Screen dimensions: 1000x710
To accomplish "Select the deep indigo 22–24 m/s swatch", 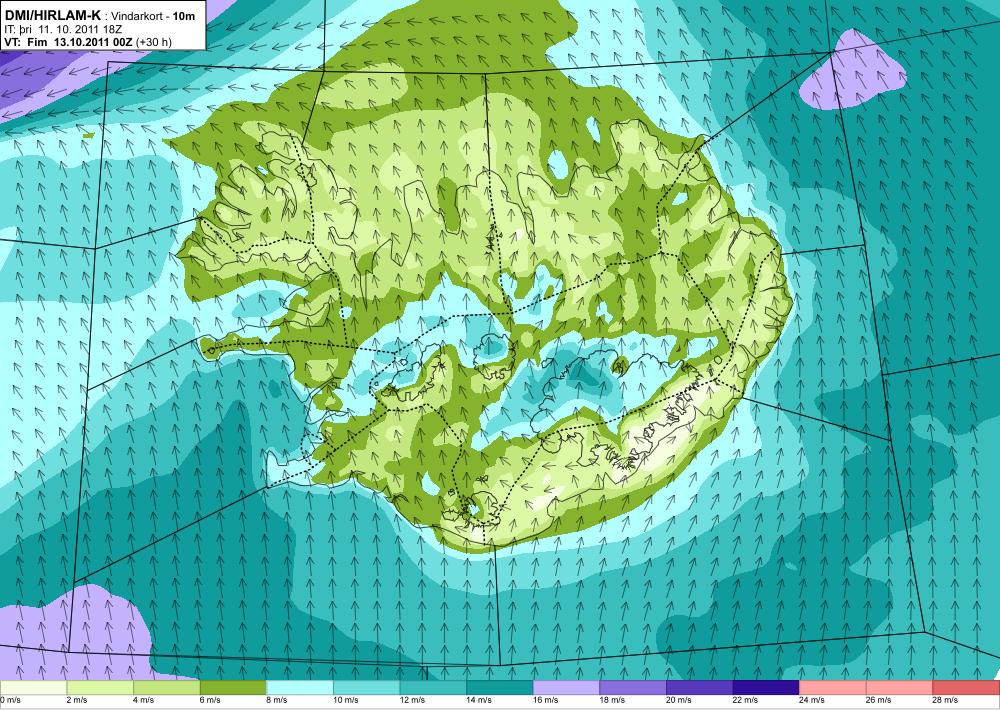I will [767, 688].
